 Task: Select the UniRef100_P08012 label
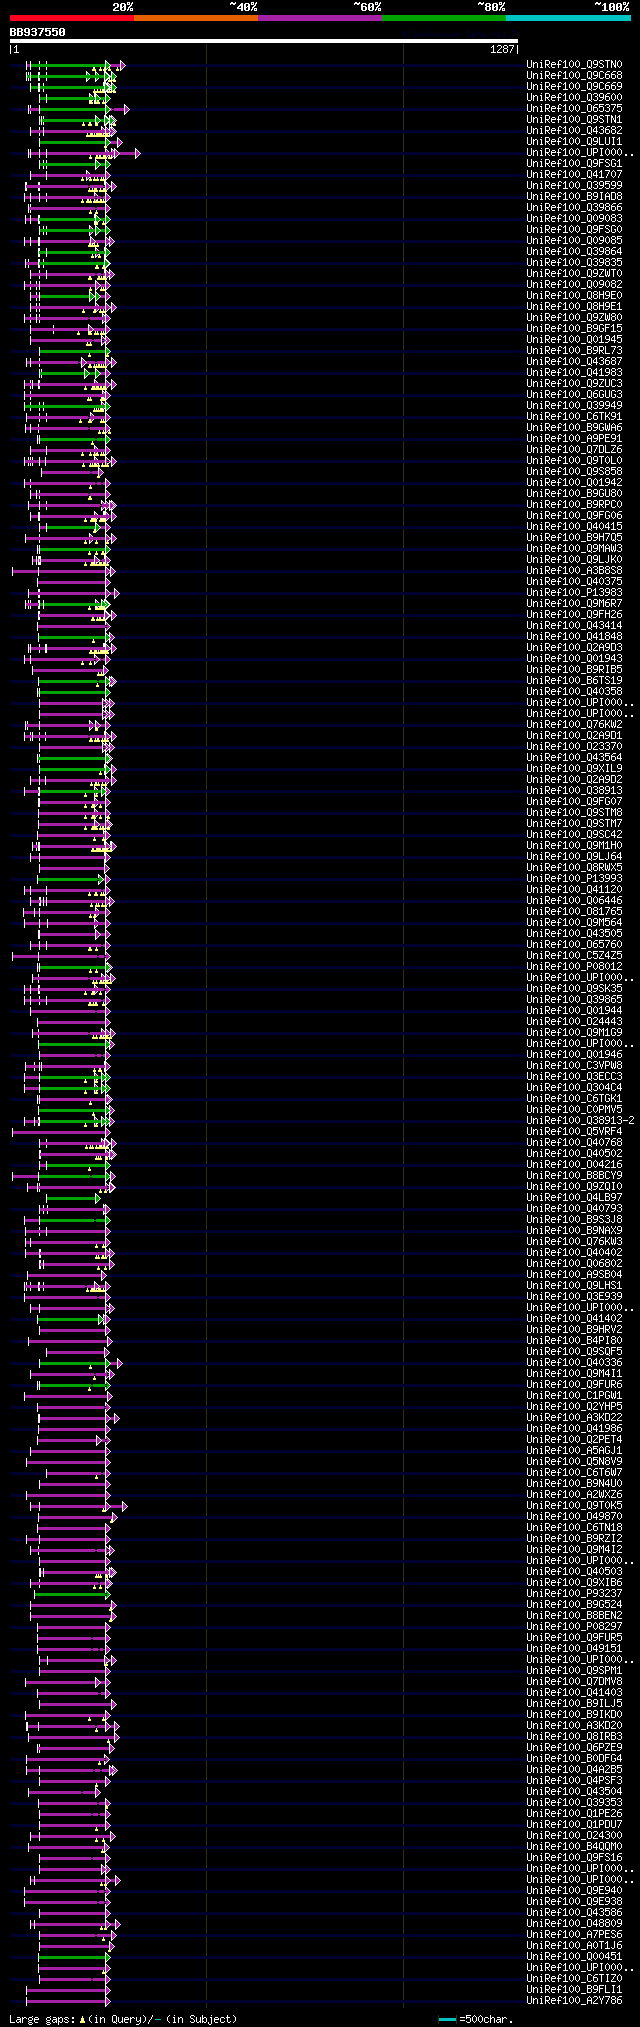point(574,967)
